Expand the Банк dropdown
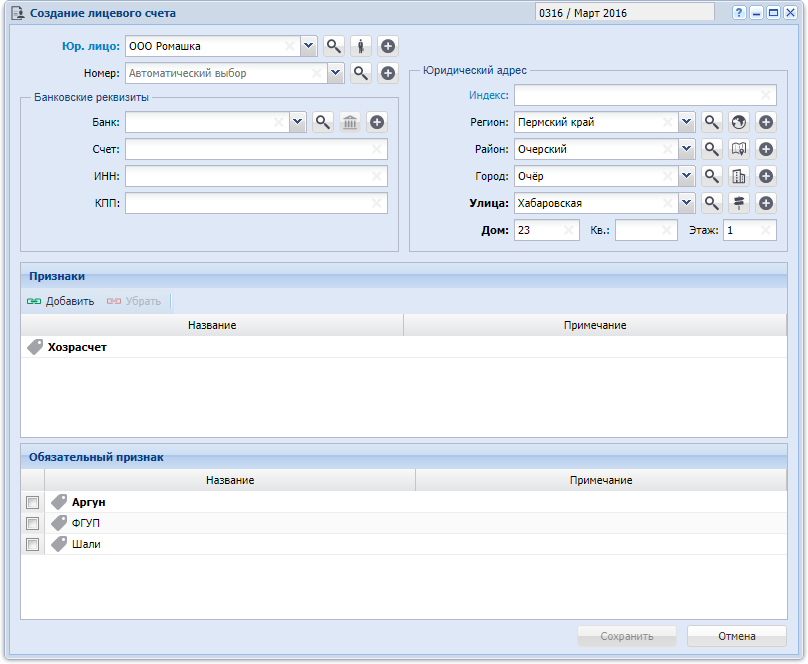808x664 pixels. pos(297,122)
